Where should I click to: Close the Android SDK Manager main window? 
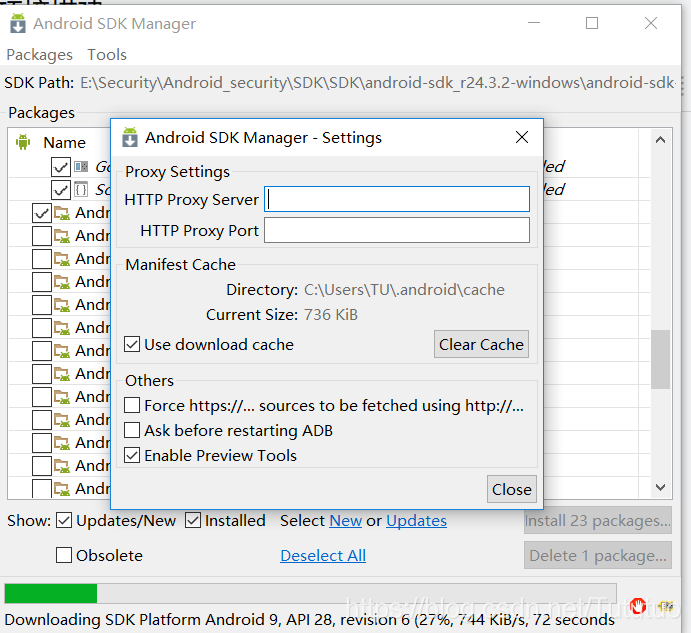[x=650, y=23]
